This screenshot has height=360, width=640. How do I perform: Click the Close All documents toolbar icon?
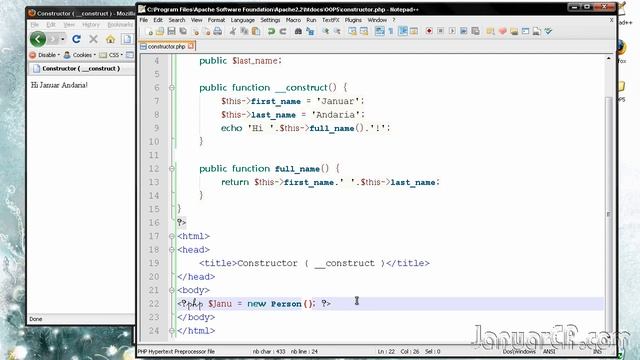pyautogui.click(x=207, y=31)
